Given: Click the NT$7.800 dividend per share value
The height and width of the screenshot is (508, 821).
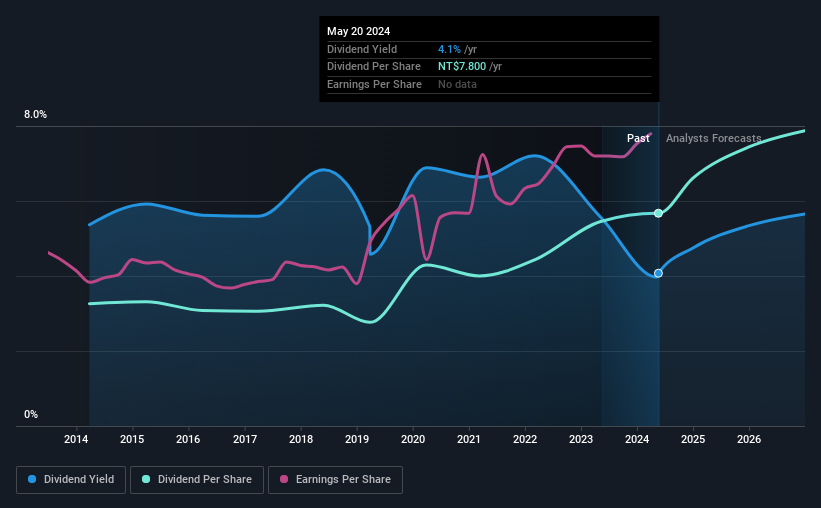Looking at the screenshot, I should (x=462, y=67).
